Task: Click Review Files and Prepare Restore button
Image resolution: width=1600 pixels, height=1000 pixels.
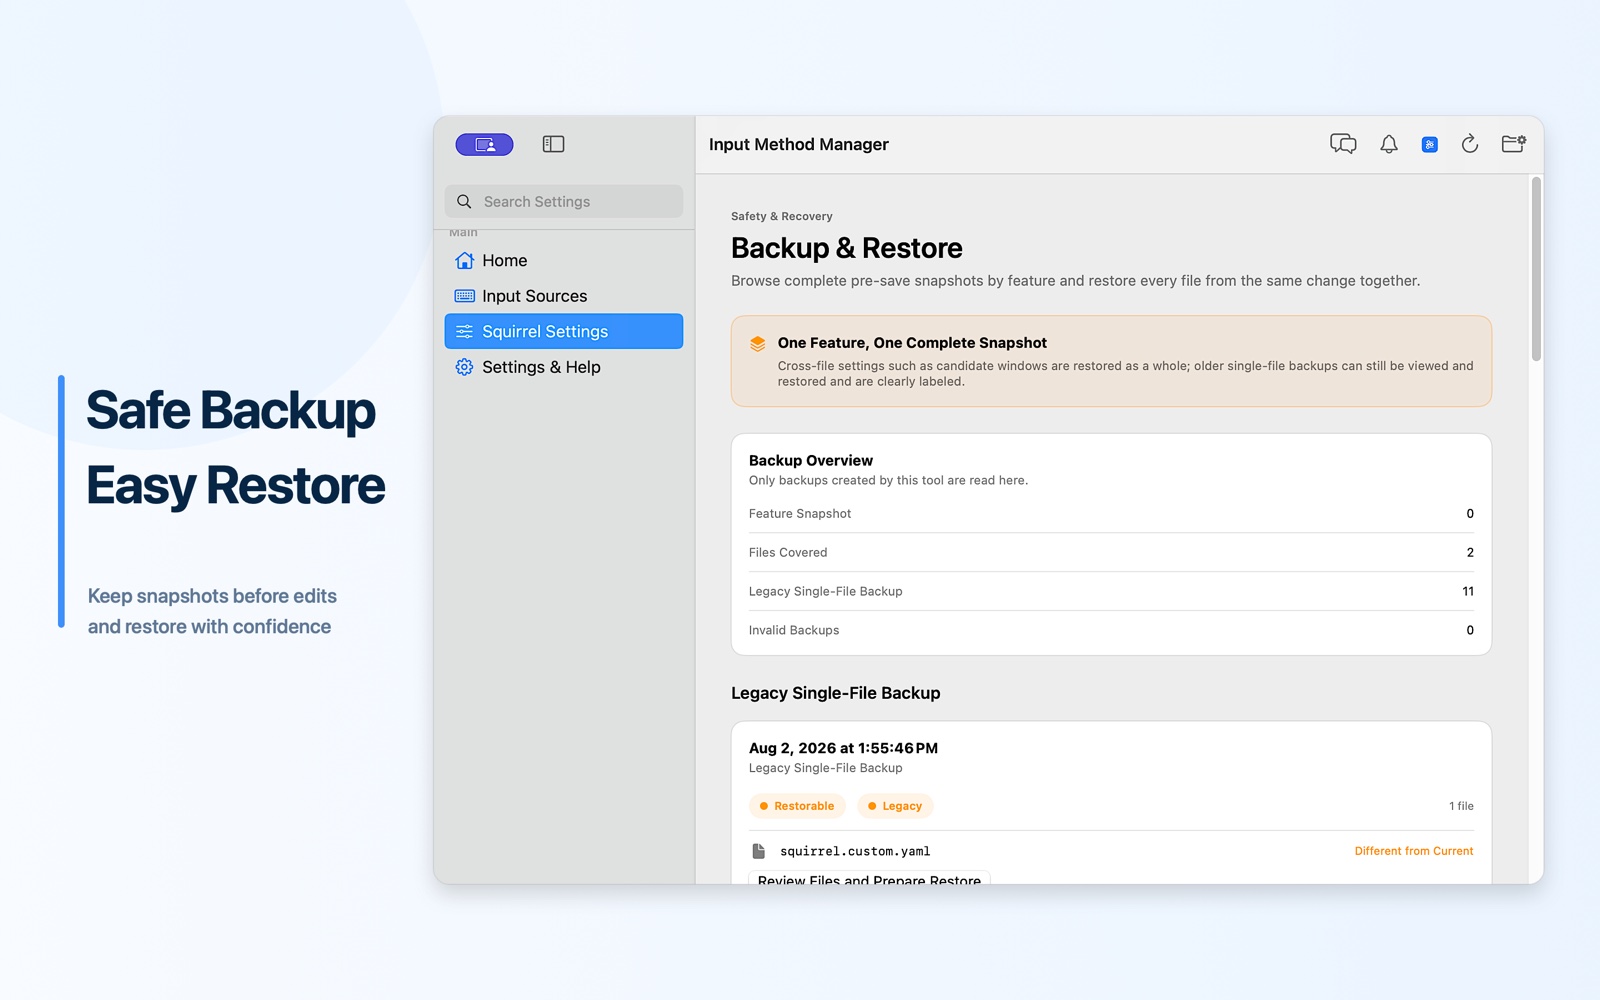Action: click(869, 878)
